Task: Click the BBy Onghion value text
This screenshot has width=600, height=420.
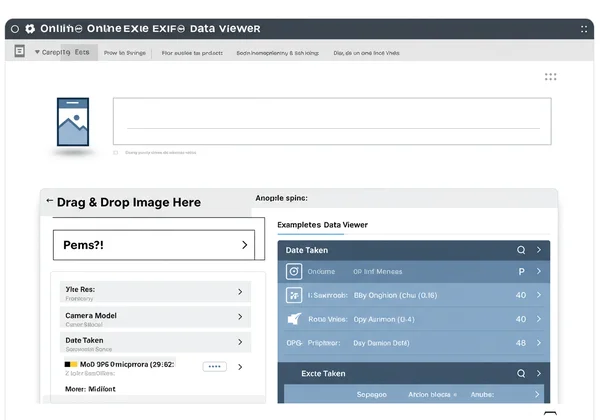Action: (395, 295)
